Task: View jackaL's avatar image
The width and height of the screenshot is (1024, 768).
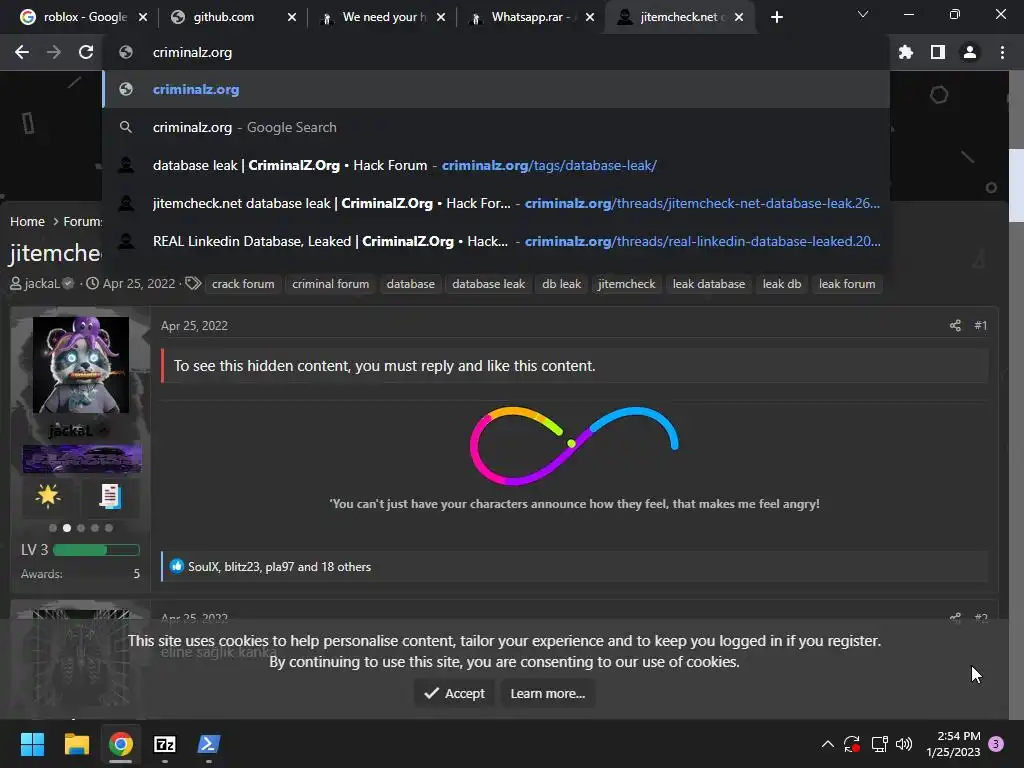Action: point(81,364)
